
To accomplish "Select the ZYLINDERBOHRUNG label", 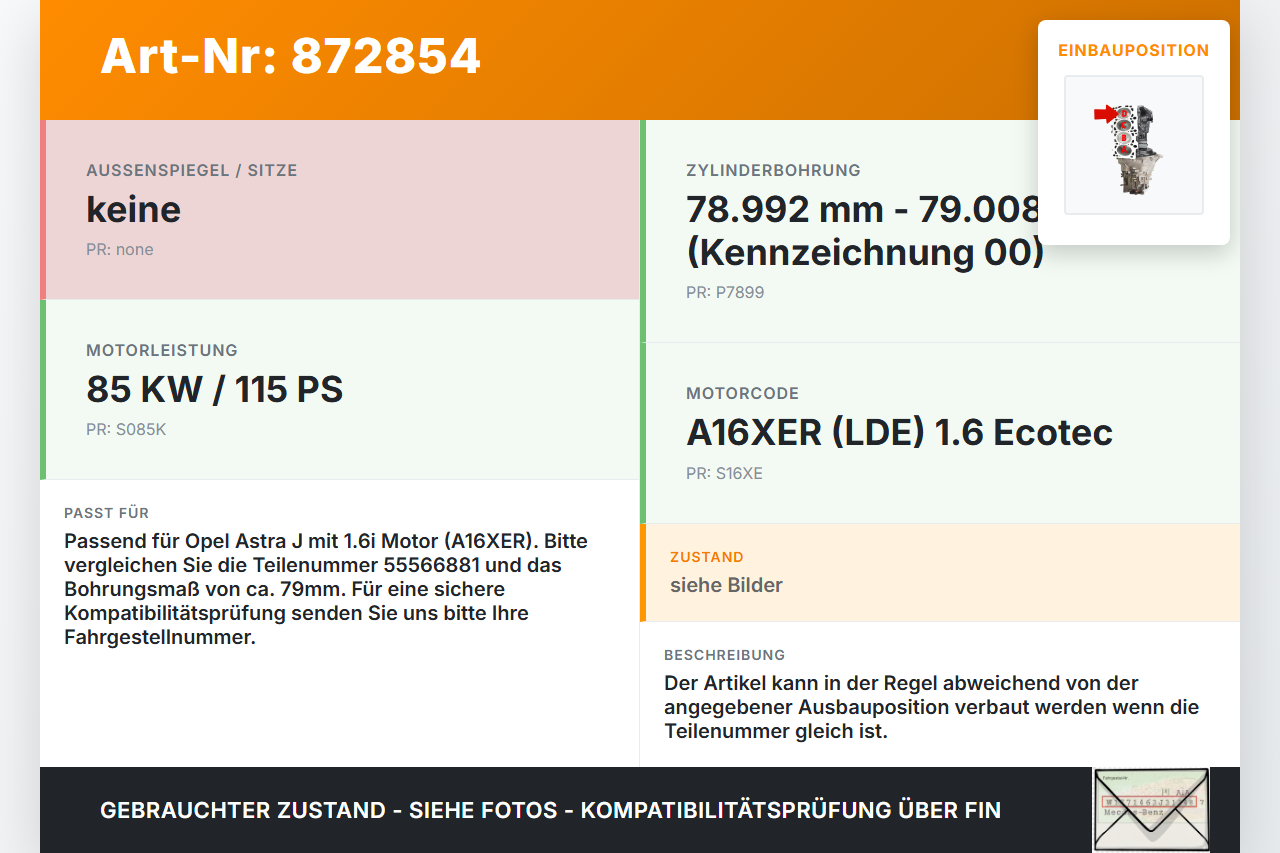I will click(773, 170).
